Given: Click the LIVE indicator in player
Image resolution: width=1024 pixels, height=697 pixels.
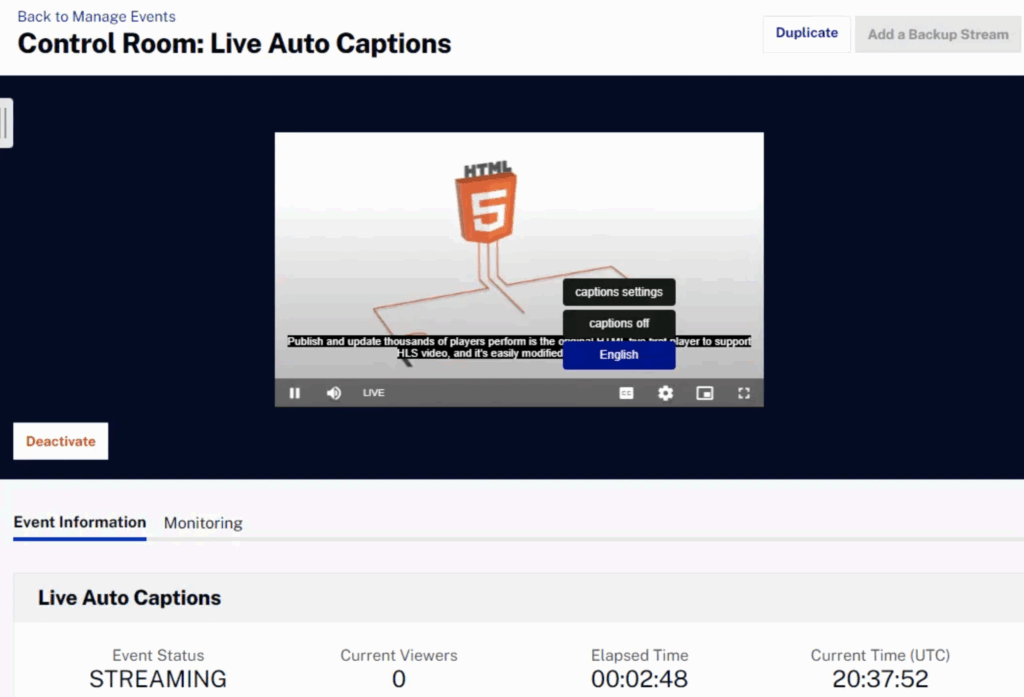Looking at the screenshot, I should click(x=373, y=393).
